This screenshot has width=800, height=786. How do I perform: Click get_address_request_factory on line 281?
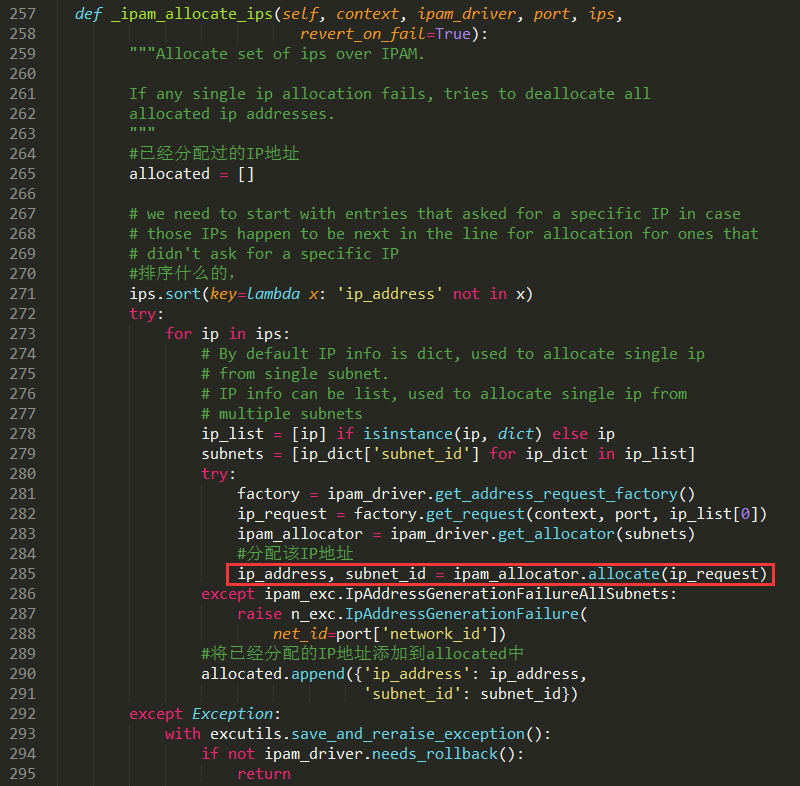pyautogui.click(x=556, y=494)
